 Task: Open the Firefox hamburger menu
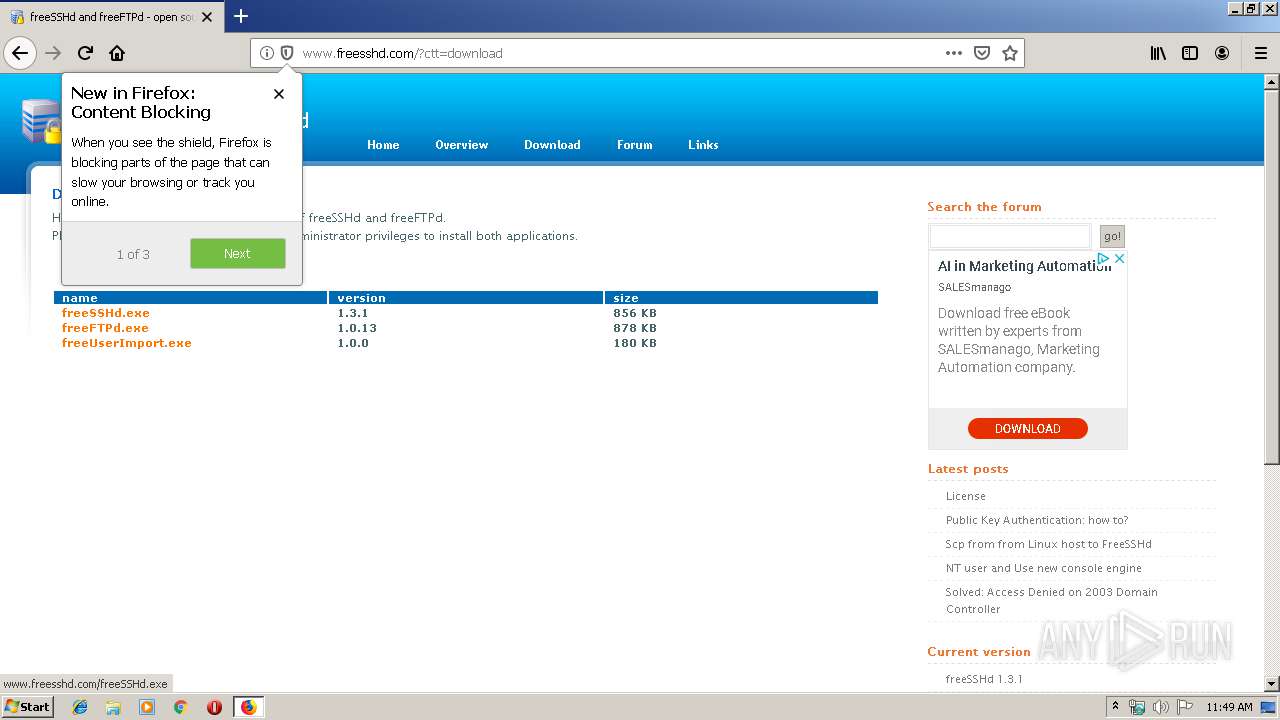pyautogui.click(x=1261, y=53)
